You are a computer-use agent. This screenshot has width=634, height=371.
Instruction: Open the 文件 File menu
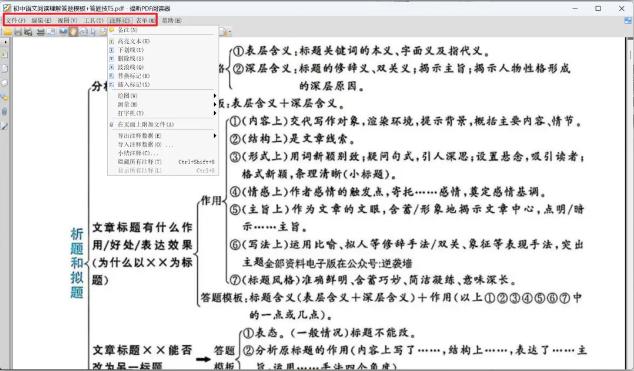point(15,20)
